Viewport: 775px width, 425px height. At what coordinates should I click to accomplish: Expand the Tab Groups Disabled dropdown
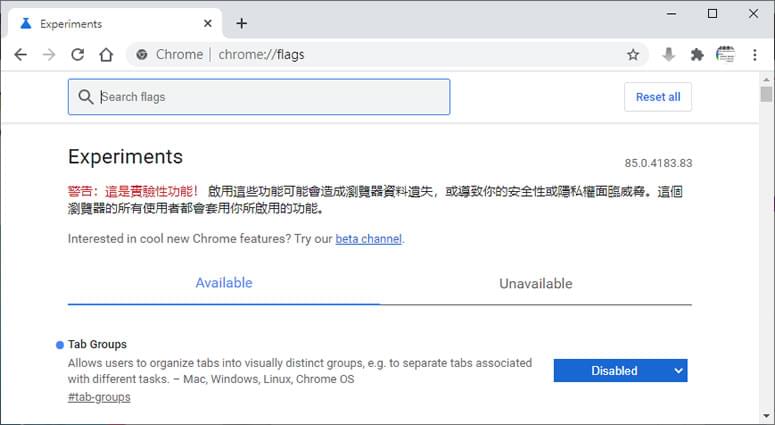pyautogui.click(x=620, y=371)
